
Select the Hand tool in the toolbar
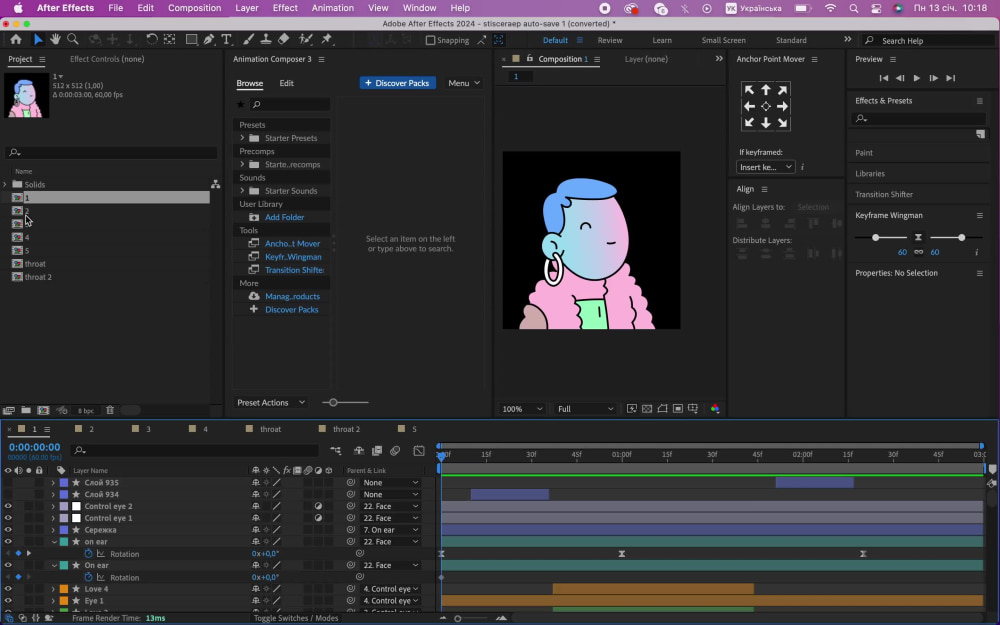[x=55, y=39]
